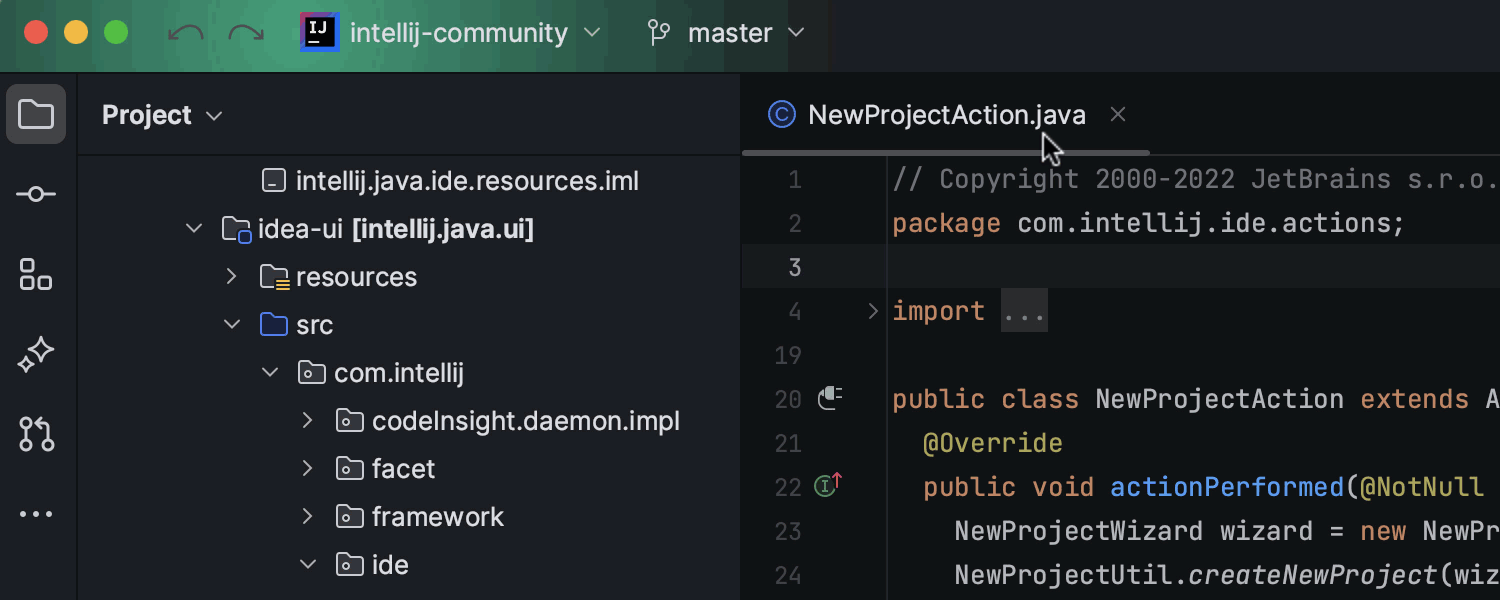Image resolution: width=1500 pixels, height=600 pixels.
Task: Click the IntelliJ IDEA project logo icon
Action: pyautogui.click(x=319, y=32)
